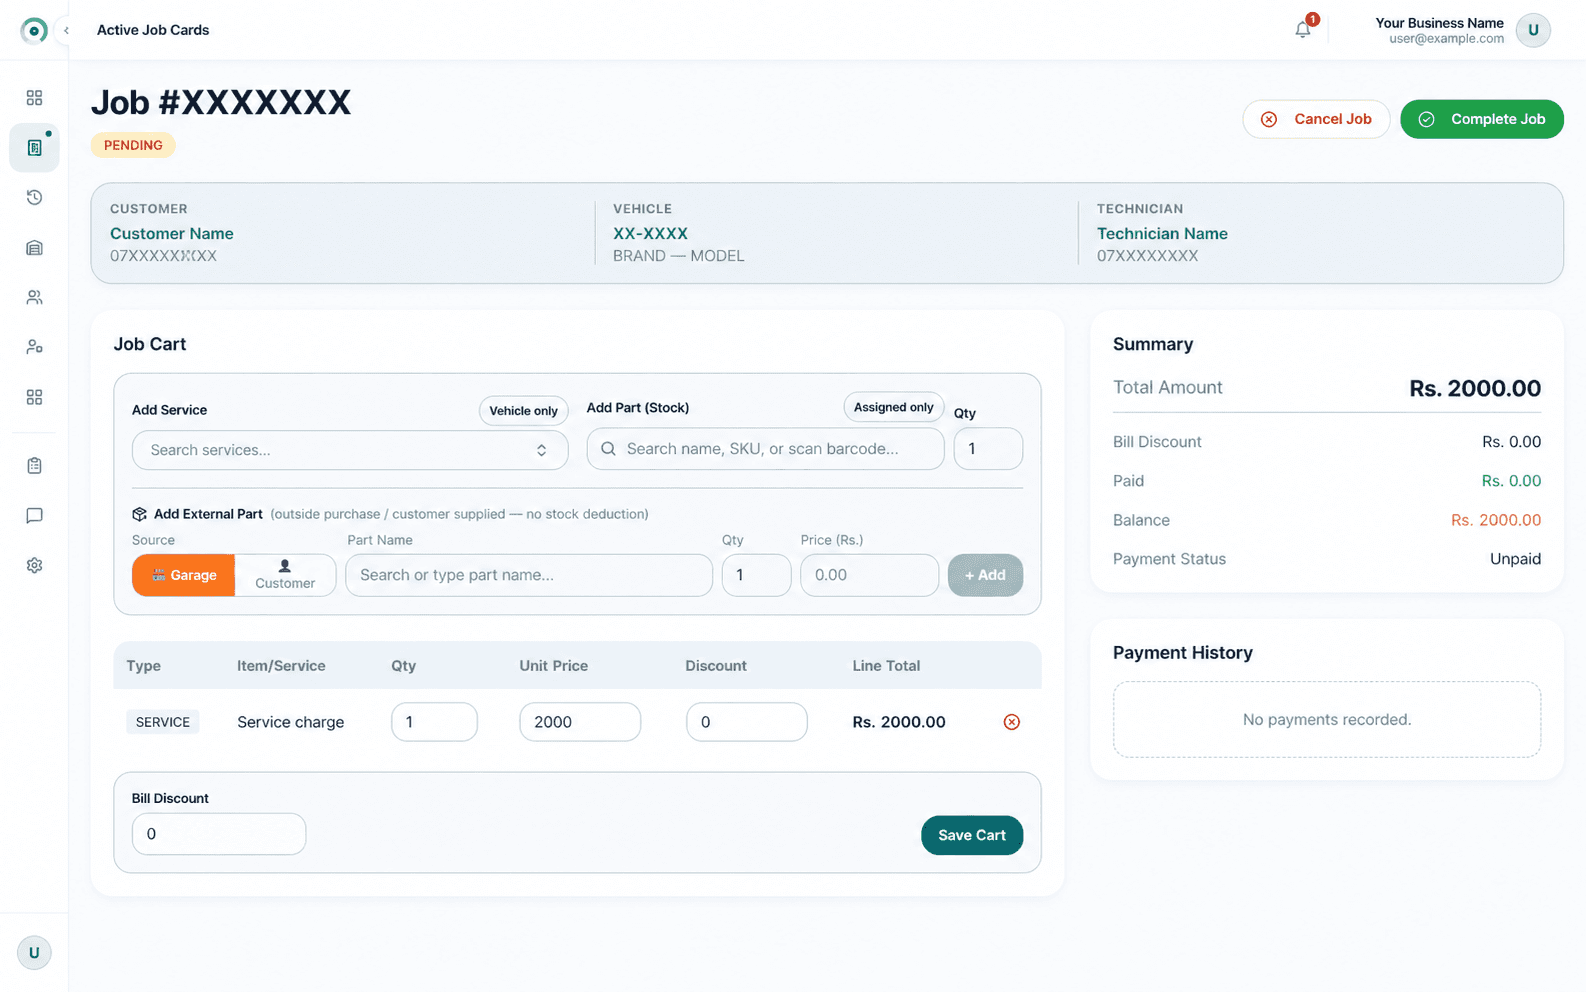Image resolution: width=1586 pixels, height=992 pixels.
Task: Click the Active Job Cards breadcrumb title
Action: [x=153, y=30]
